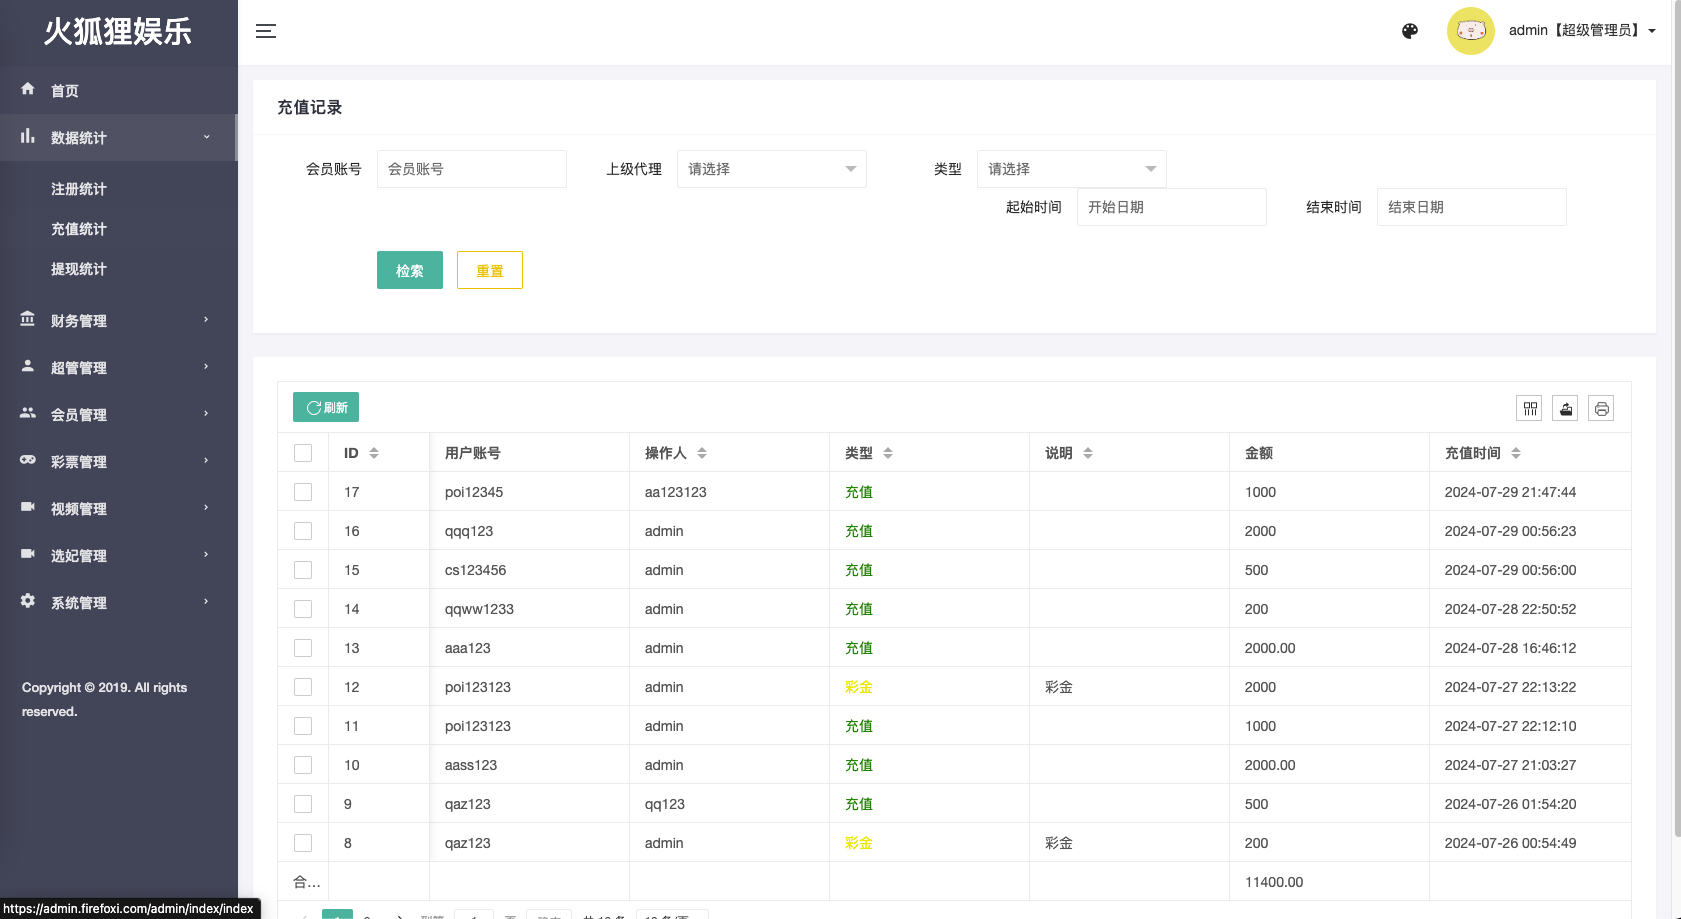Click the 检索 search button
Image resolution: width=1681 pixels, height=919 pixels.
[x=409, y=270]
